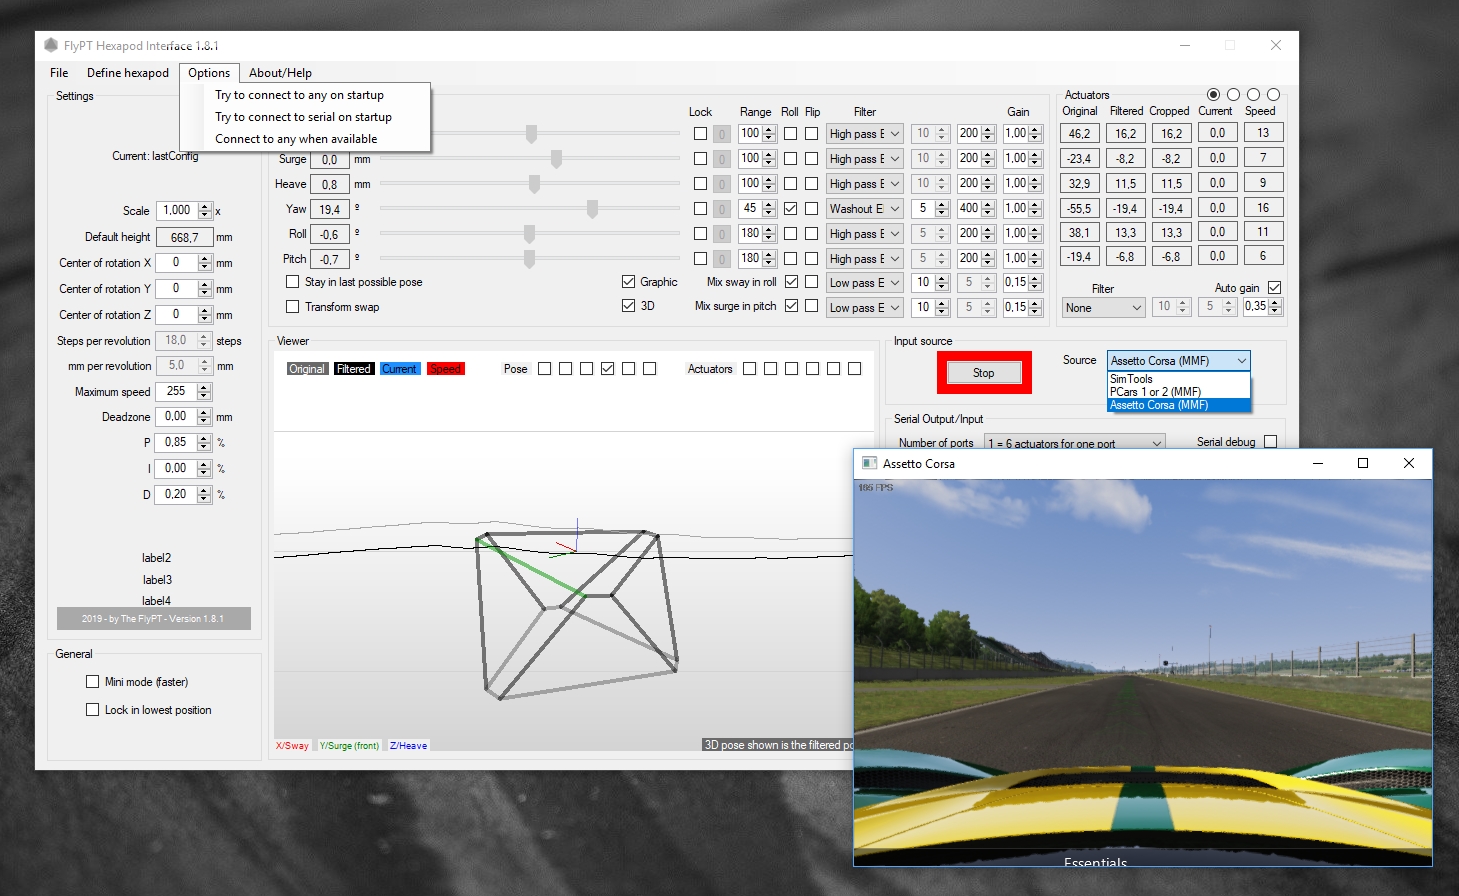The image size is (1459, 896).
Task: Increase Scale value with up spinner arrow
Action: [x=205, y=206]
